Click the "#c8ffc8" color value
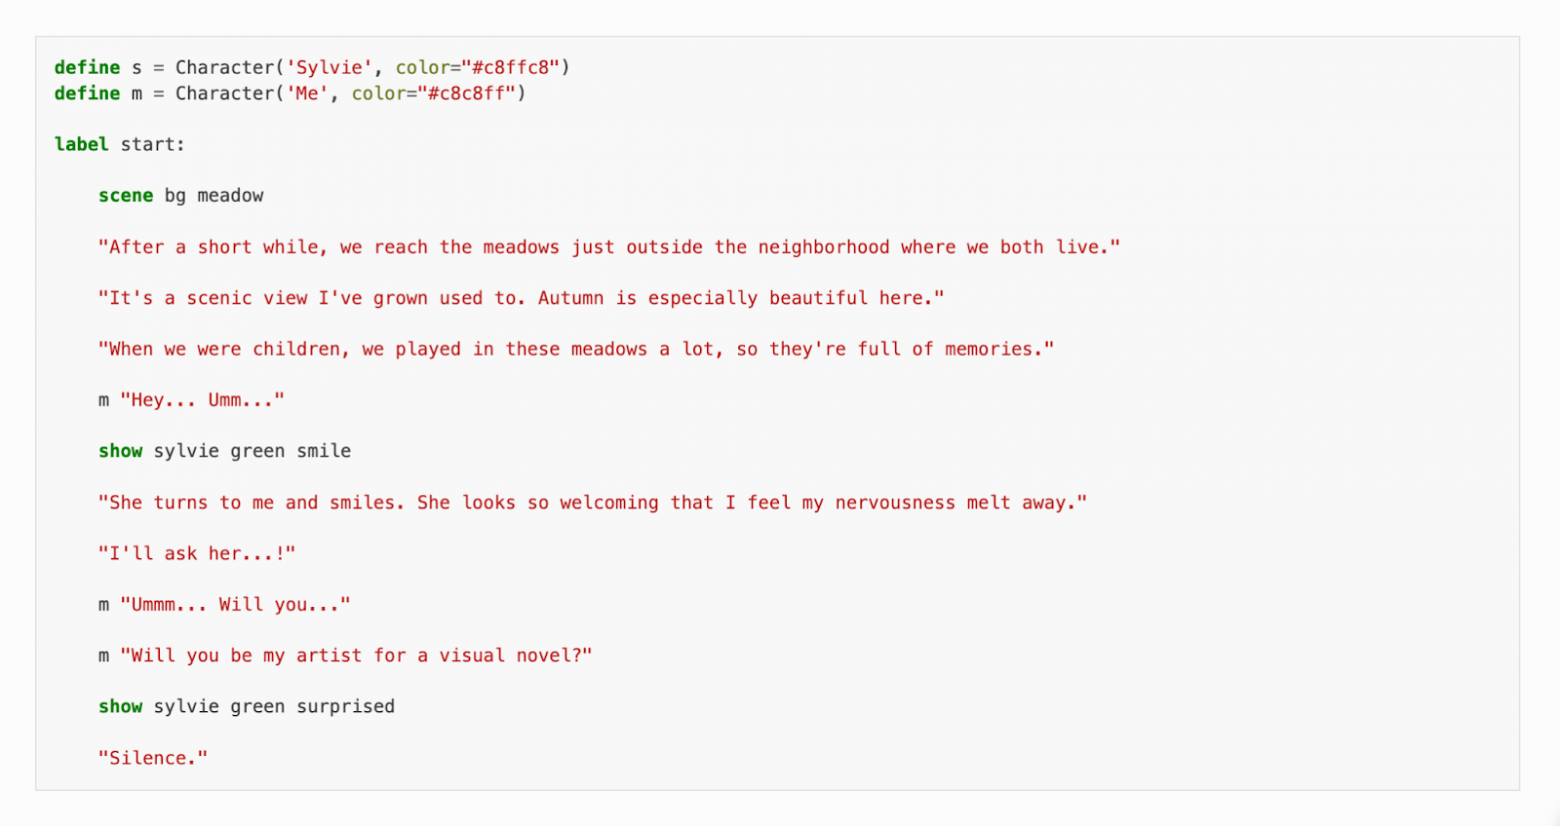The height and width of the screenshot is (826, 1560). click(510, 68)
